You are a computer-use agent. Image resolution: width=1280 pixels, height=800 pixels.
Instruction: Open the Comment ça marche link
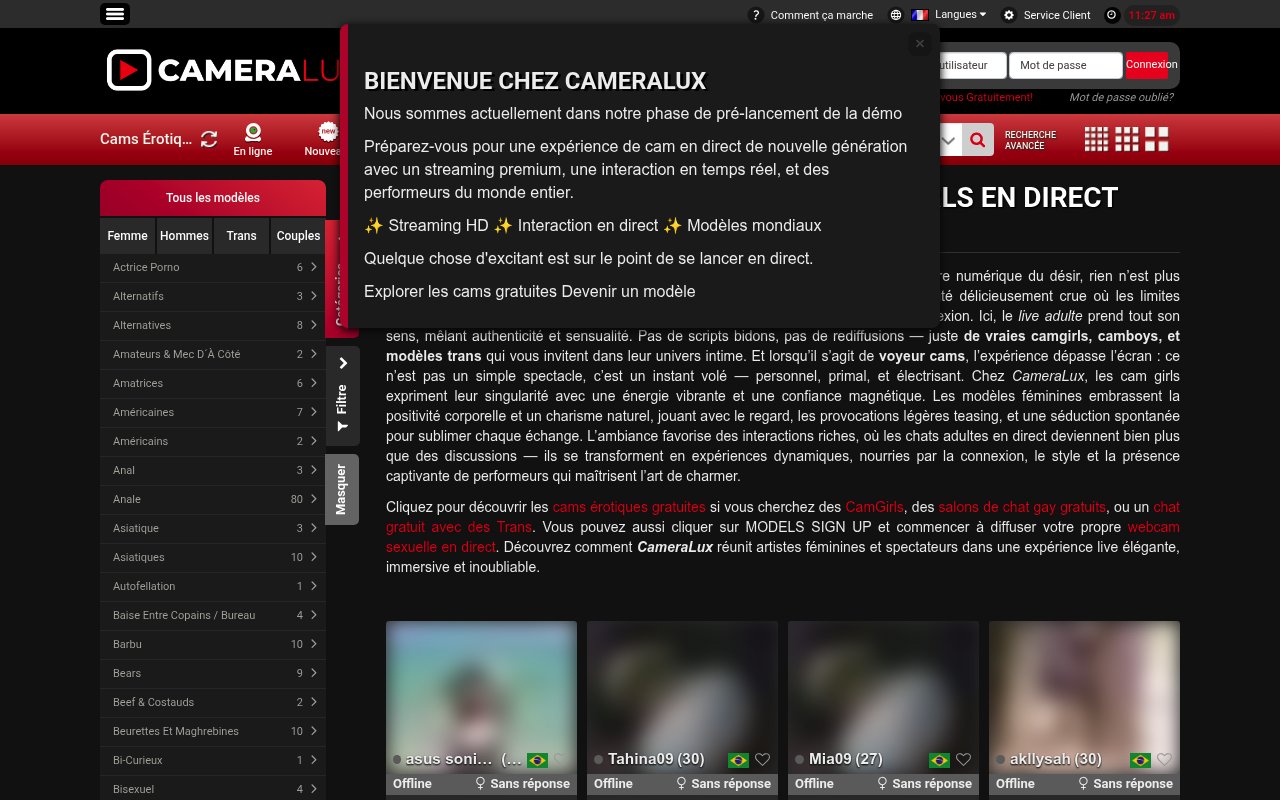click(822, 15)
